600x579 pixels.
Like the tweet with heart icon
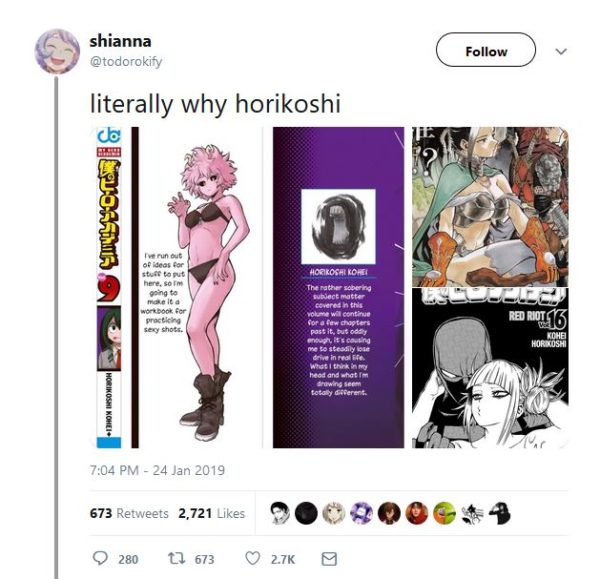click(253, 558)
